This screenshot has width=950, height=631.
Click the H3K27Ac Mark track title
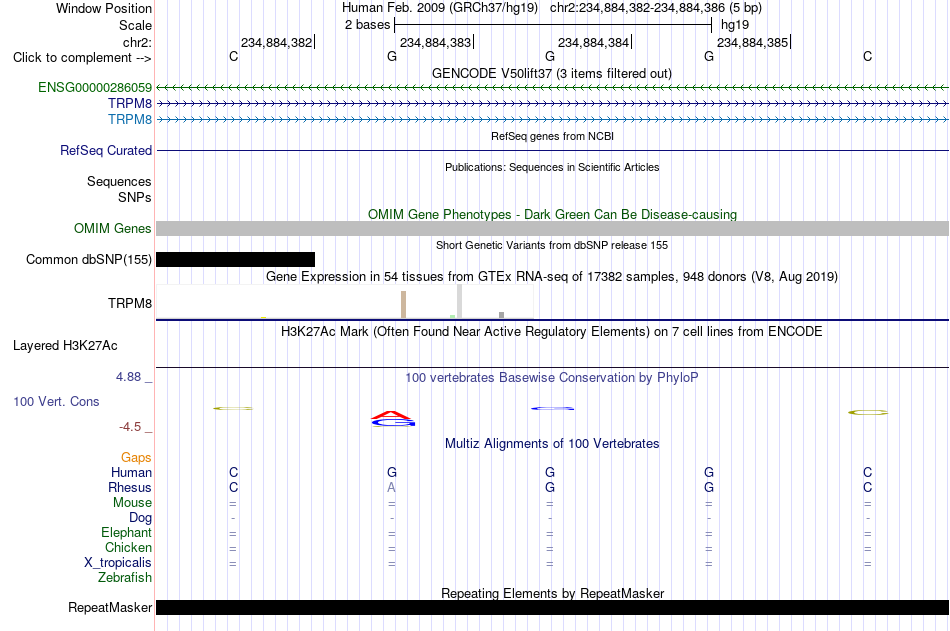pyautogui.click(x=552, y=332)
